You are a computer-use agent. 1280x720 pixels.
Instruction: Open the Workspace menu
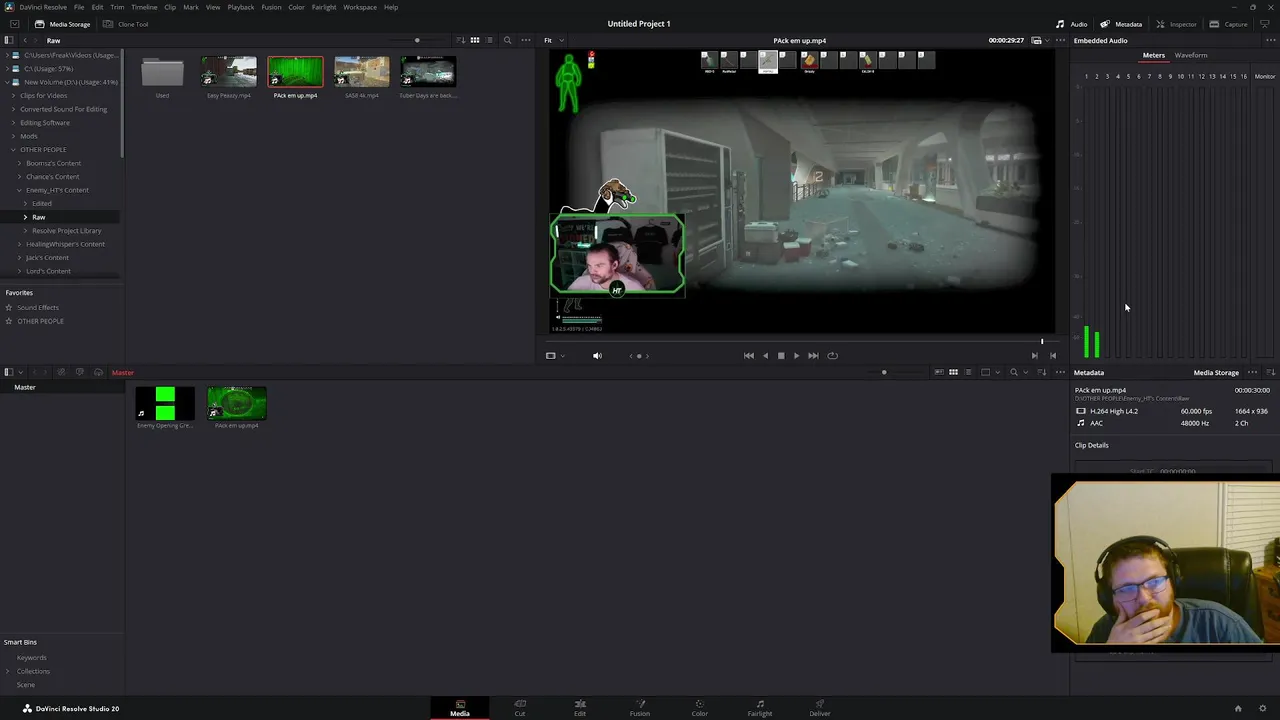pos(360,7)
